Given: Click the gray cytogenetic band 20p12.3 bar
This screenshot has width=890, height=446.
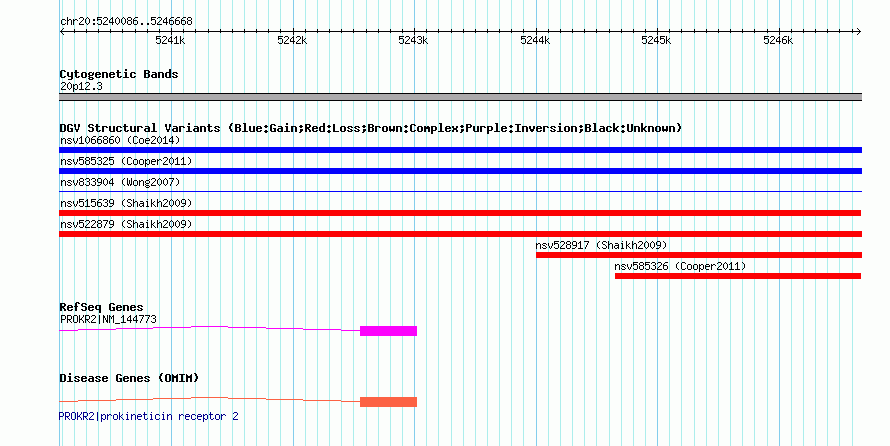Looking at the screenshot, I should (460, 97).
